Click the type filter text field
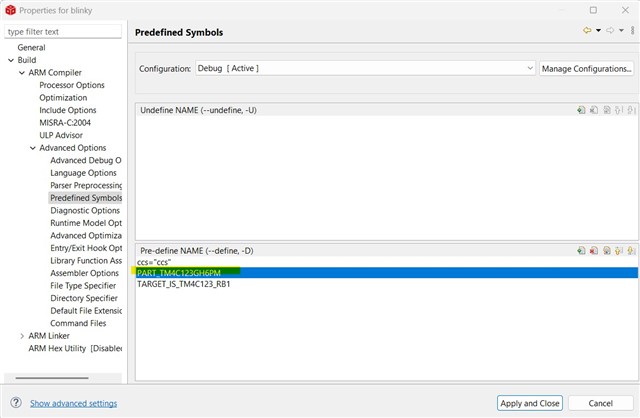The image size is (640, 418). click(62, 32)
